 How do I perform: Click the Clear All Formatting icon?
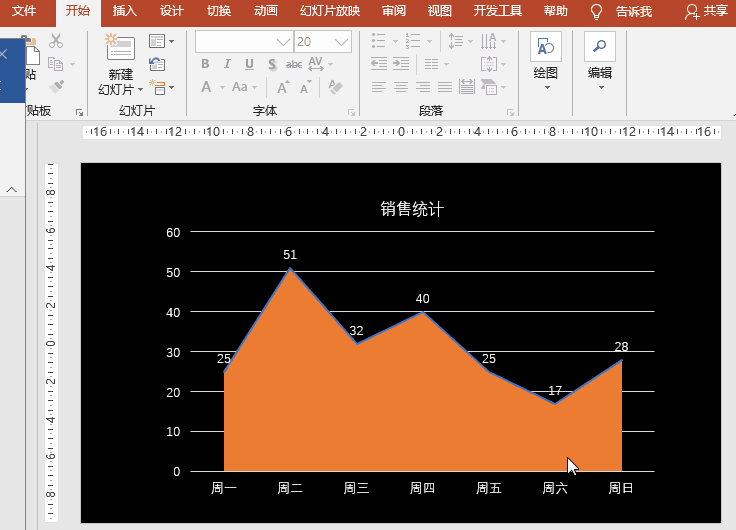click(335, 87)
